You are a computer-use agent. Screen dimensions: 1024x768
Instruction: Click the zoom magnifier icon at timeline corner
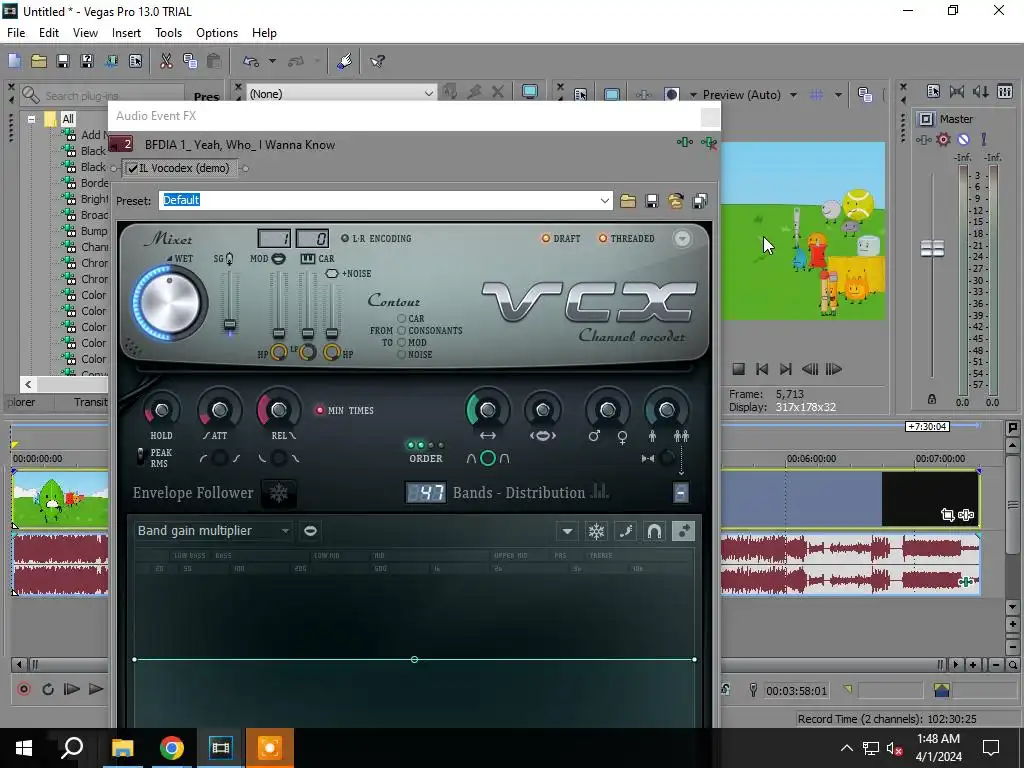pyautogui.click(x=1013, y=665)
